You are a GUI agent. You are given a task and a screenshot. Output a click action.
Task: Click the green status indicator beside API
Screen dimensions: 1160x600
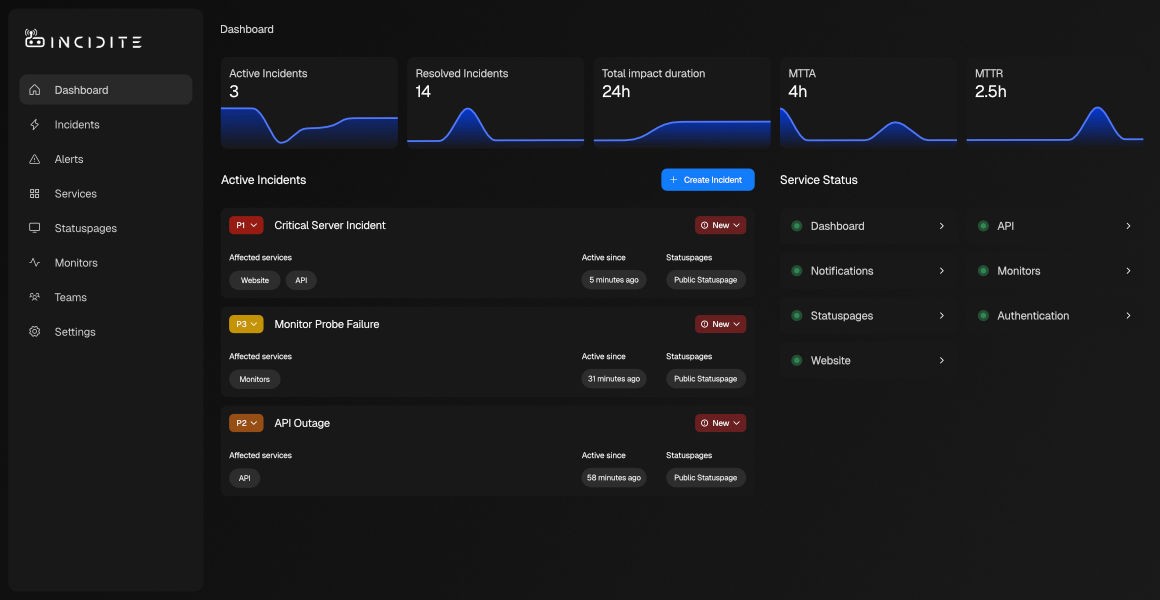pos(985,225)
